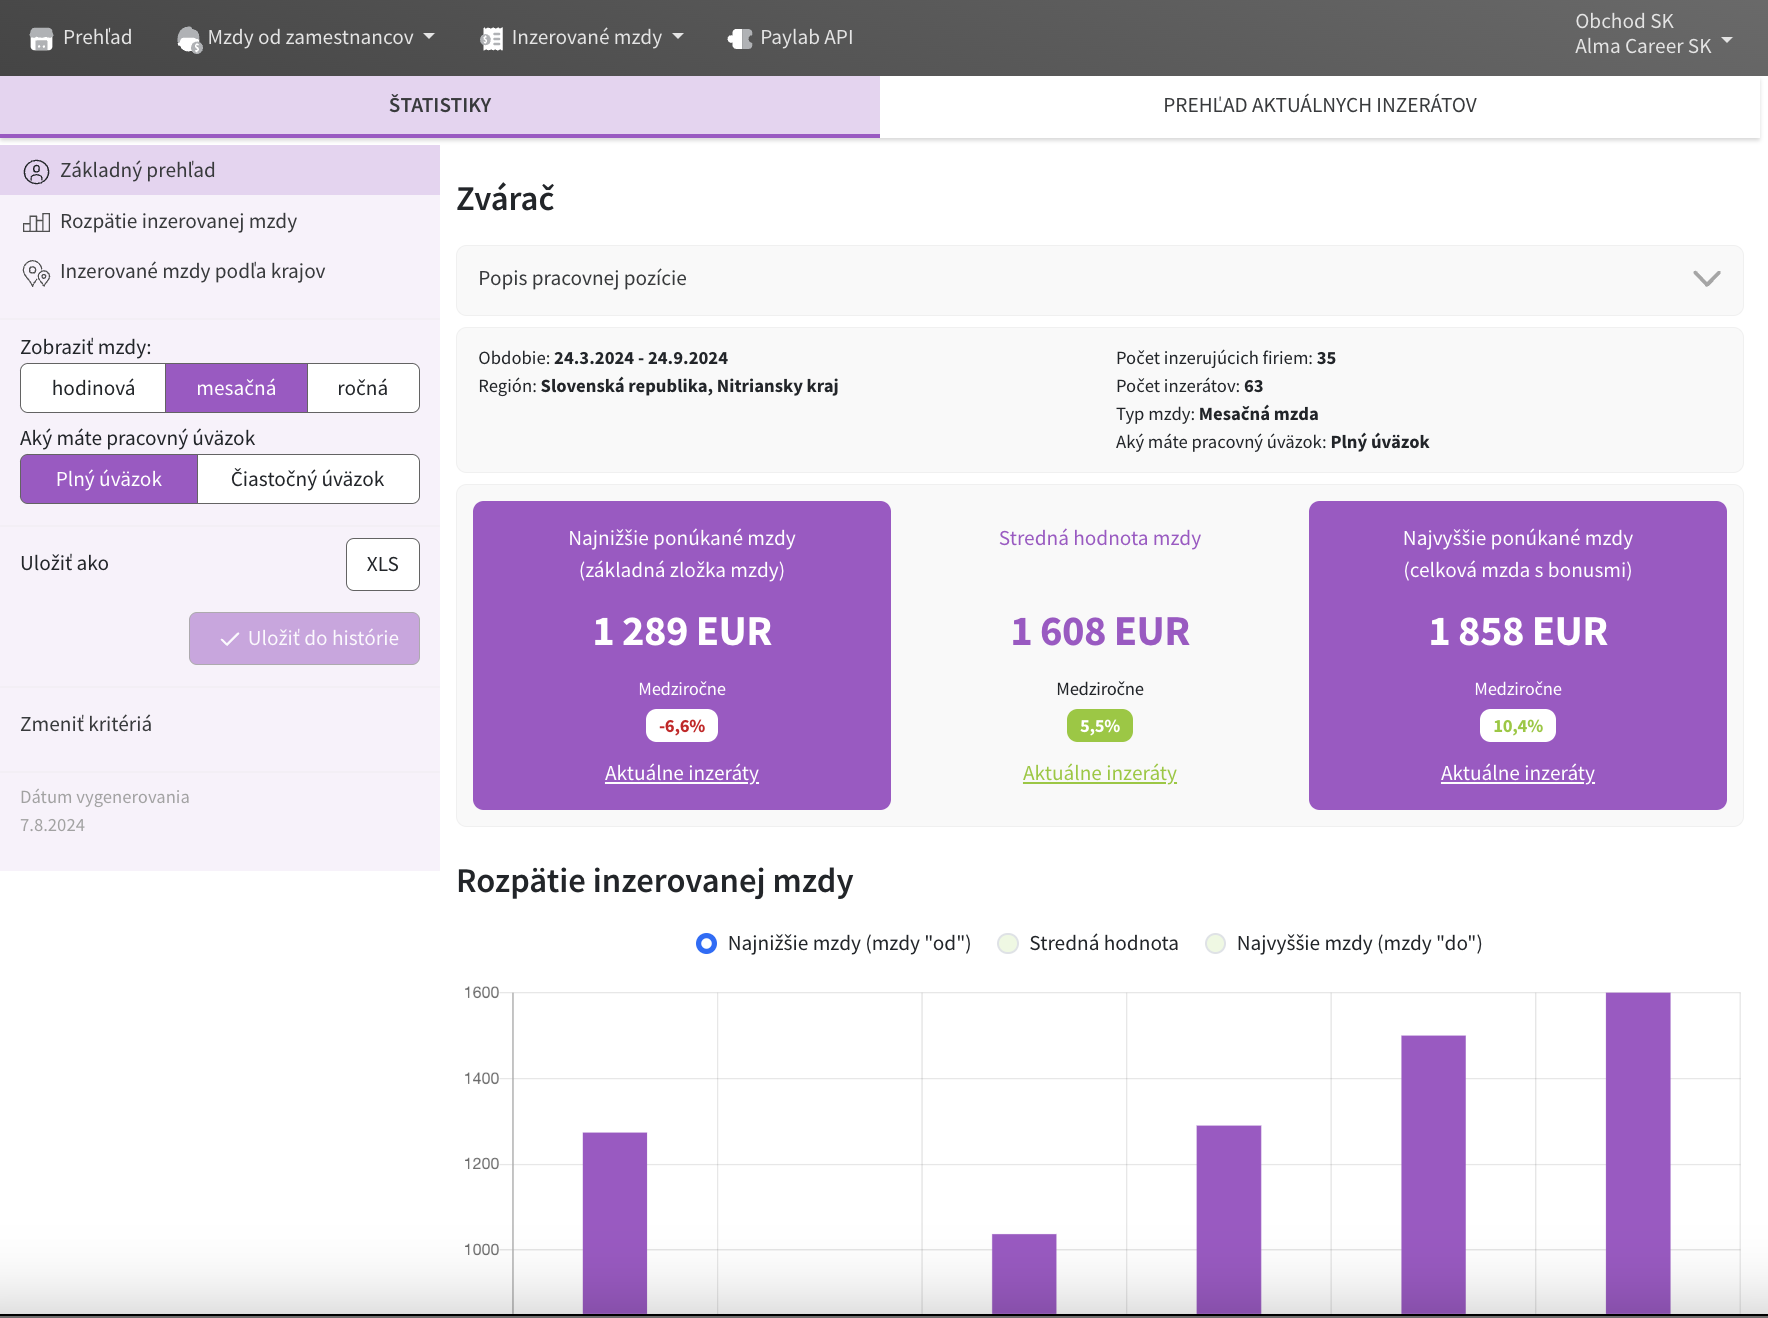Click the 1 289 EUR value
The image size is (1768, 1318).
(x=682, y=632)
